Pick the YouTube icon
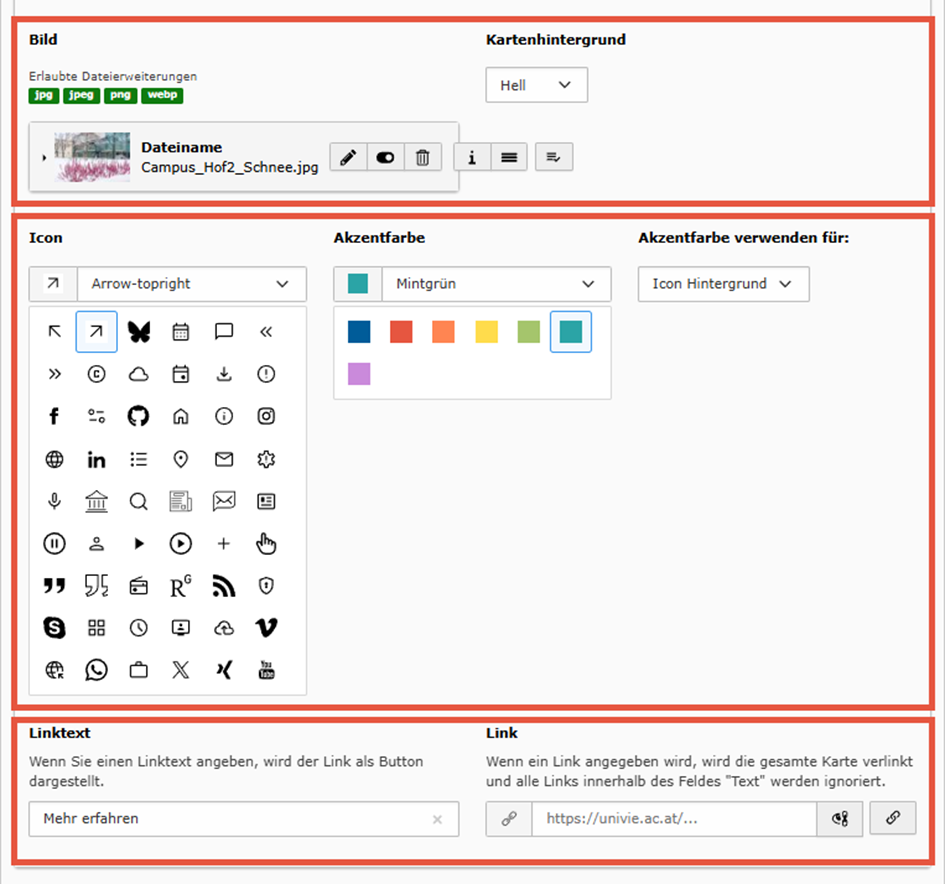The height and width of the screenshot is (884, 945). (x=266, y=670)
